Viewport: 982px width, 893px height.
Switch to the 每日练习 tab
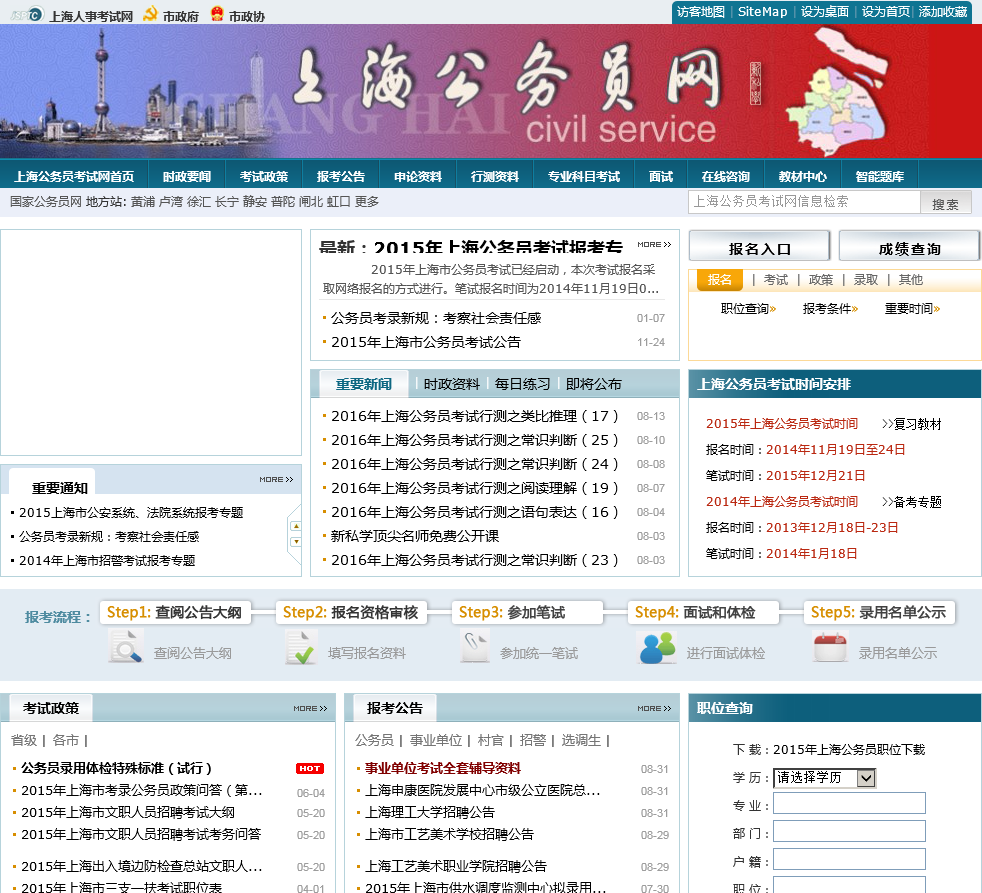point(522,384)
